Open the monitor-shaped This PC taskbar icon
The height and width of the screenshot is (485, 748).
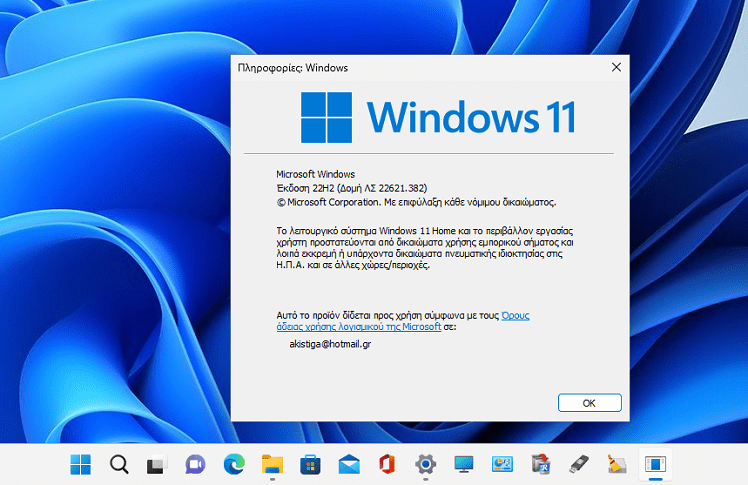coord(464,464)
